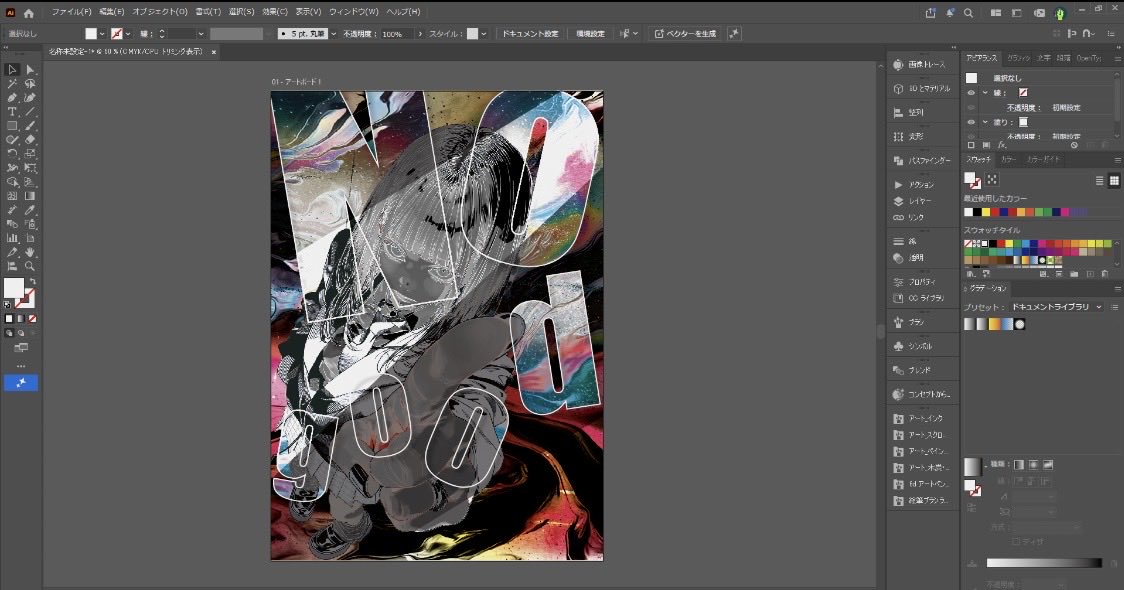Switch swatches to thumbnail grid view
Screen dimensions: 1124x590
tap(1114, 181)
